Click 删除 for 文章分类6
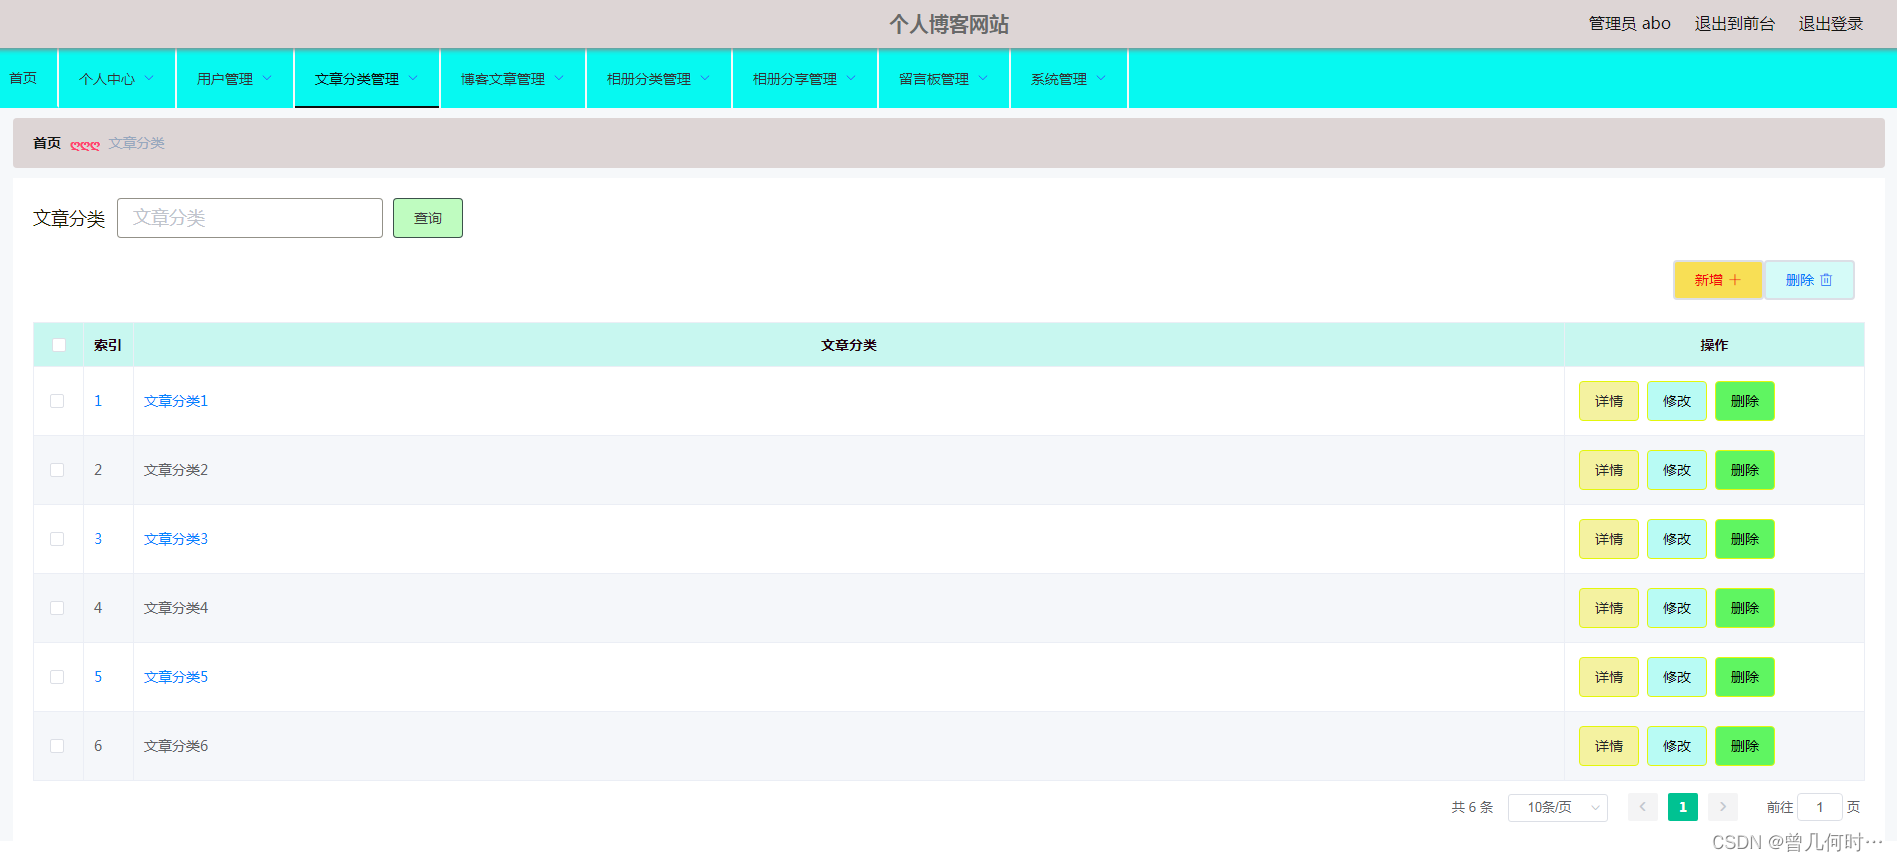 pos(1745,746)
